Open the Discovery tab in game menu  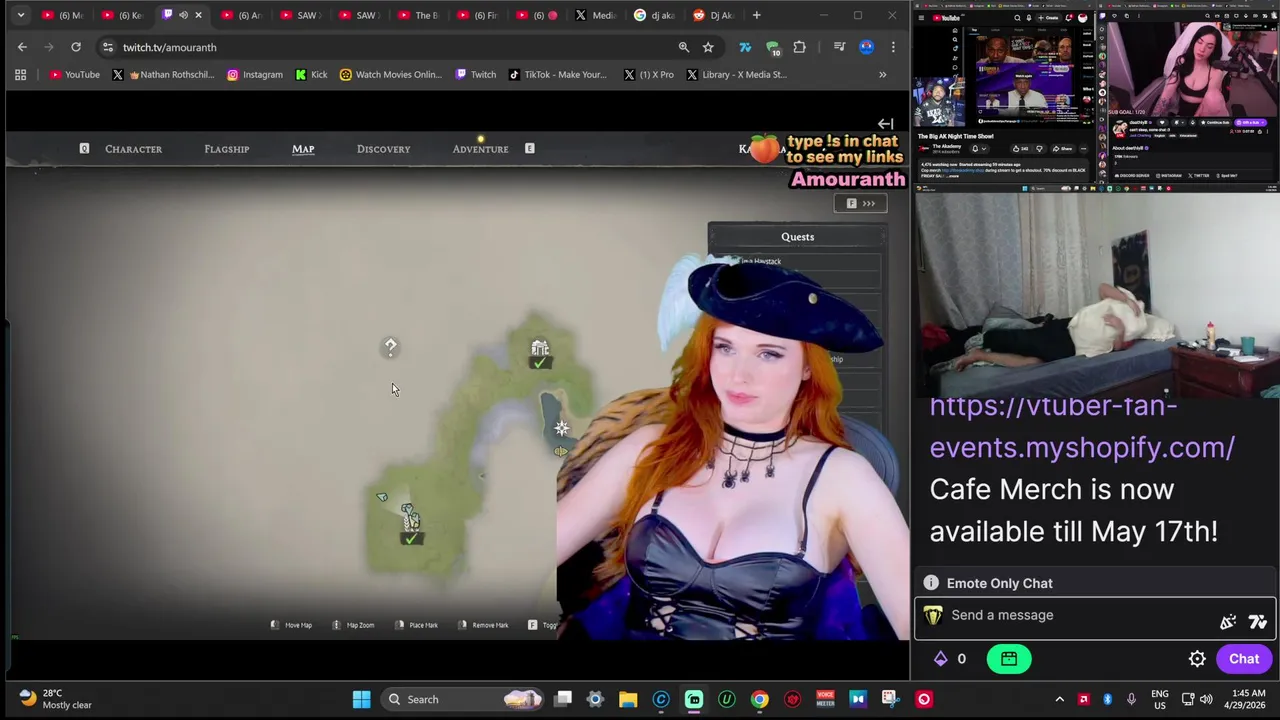383,149
